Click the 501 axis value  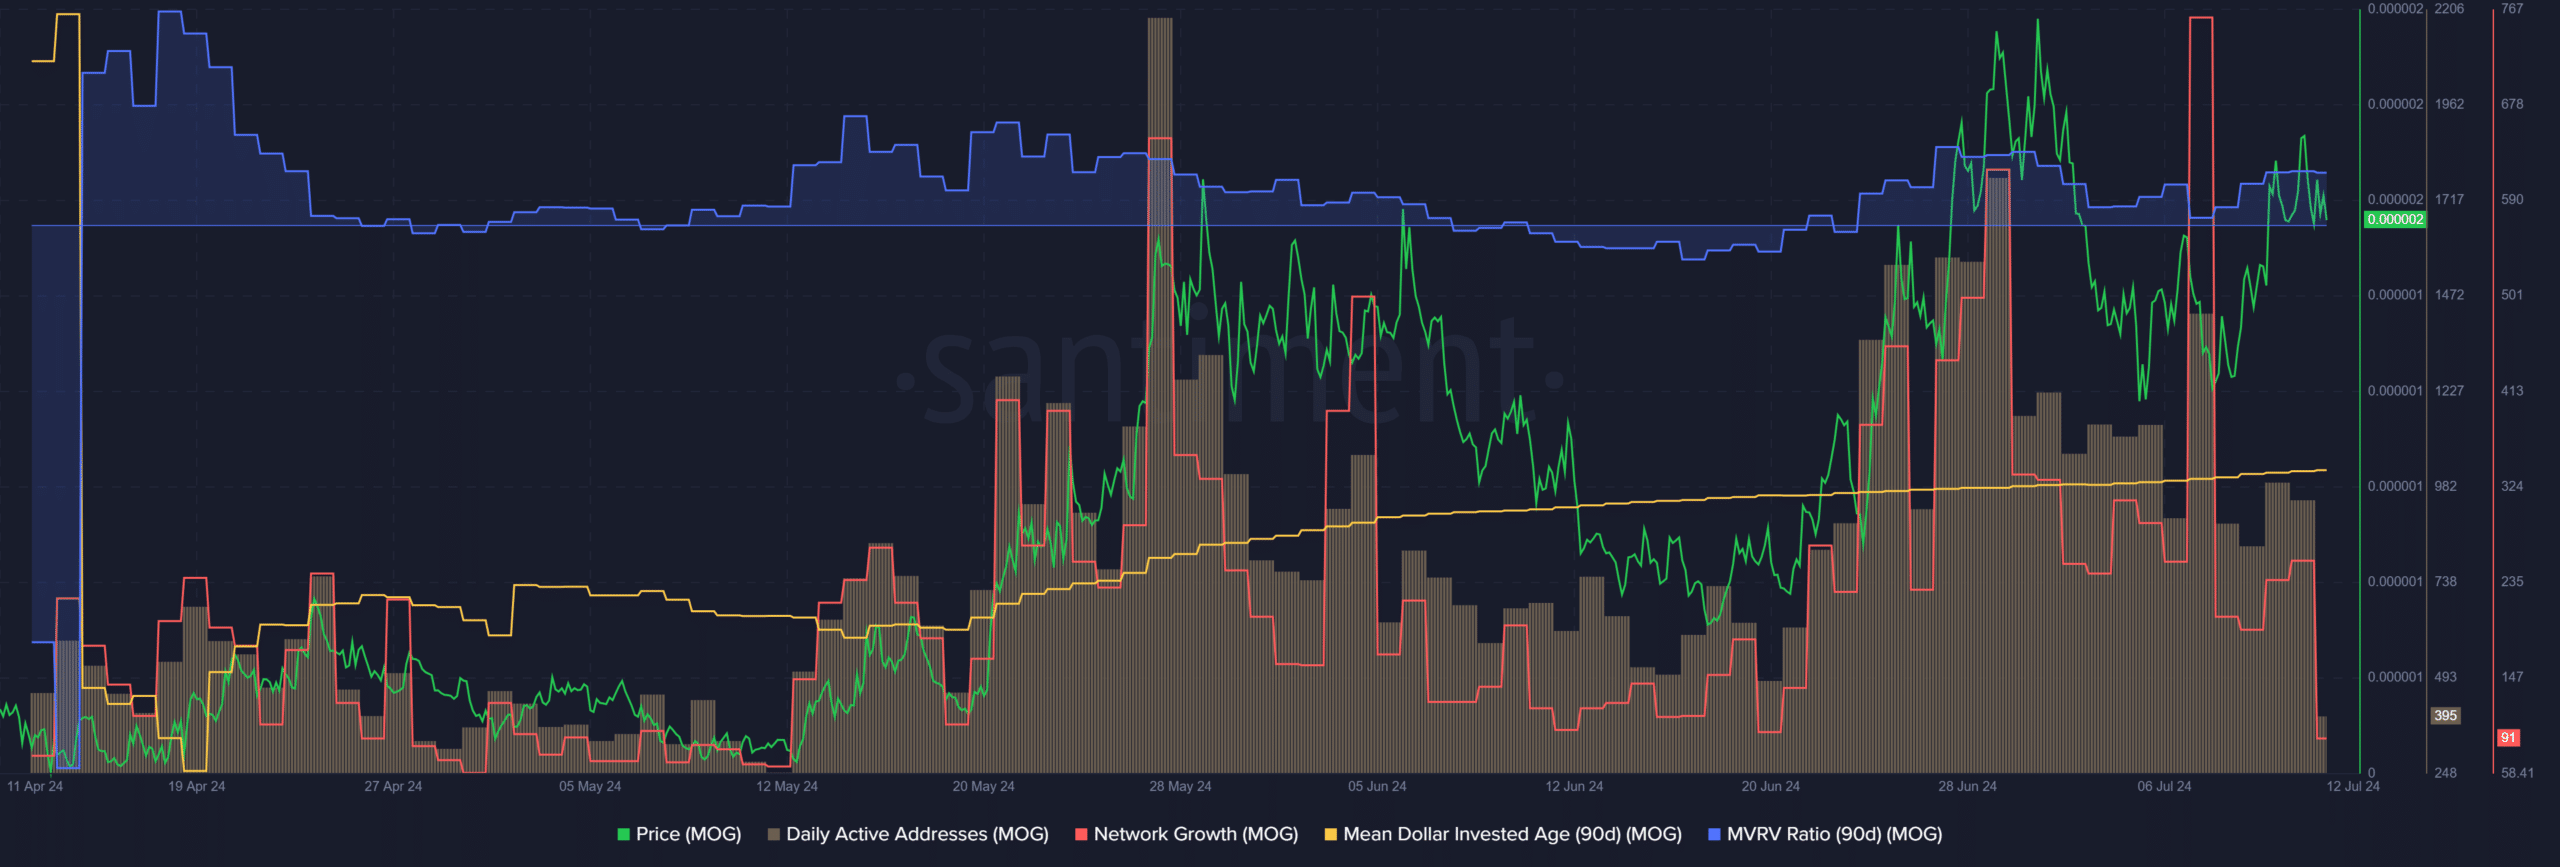(x=2512, y=295)
